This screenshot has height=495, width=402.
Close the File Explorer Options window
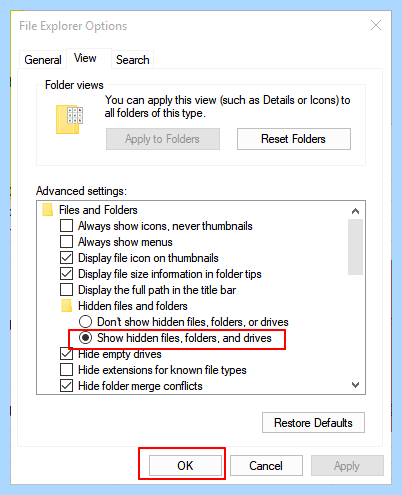coord(376,25)
